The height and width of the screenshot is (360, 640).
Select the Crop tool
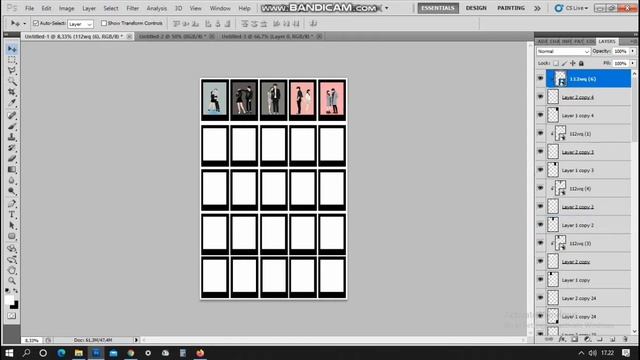[12, 92]
